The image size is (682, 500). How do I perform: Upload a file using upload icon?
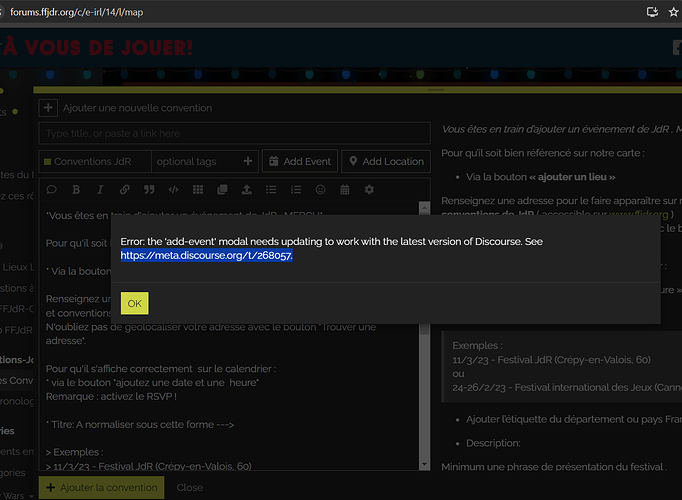[247, 190]
